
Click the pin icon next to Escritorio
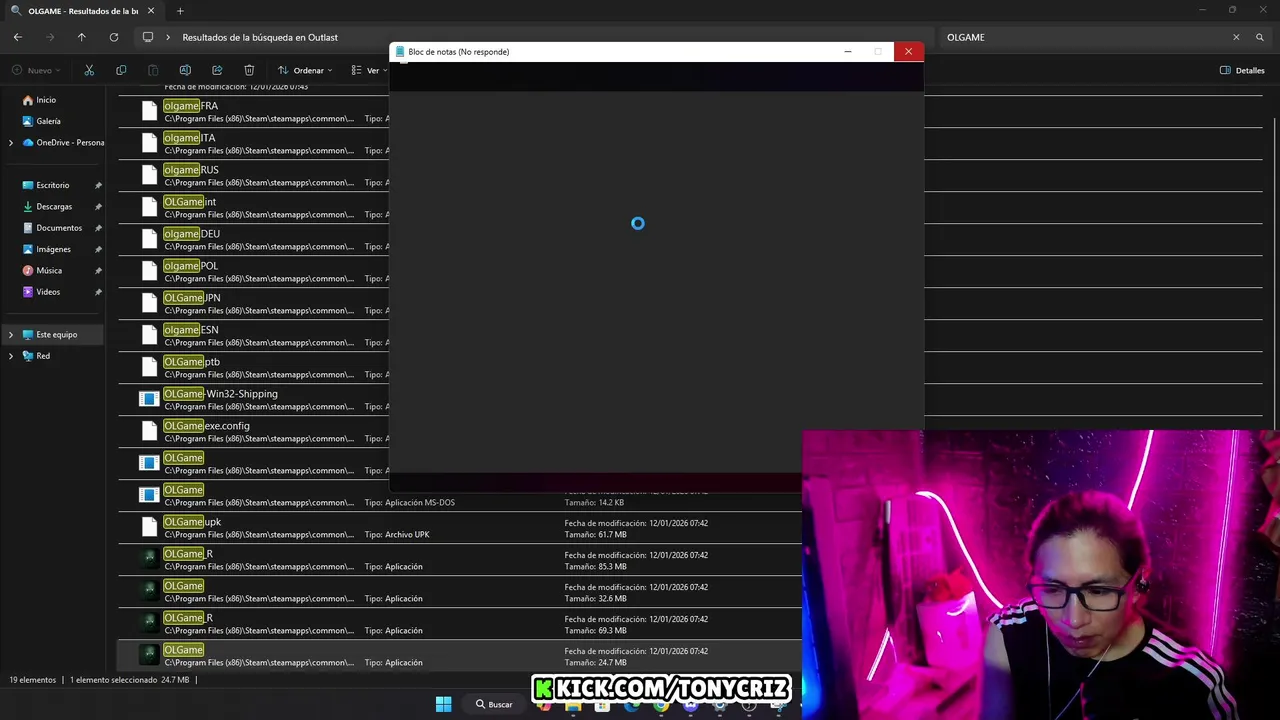click(x=98, y=185)
